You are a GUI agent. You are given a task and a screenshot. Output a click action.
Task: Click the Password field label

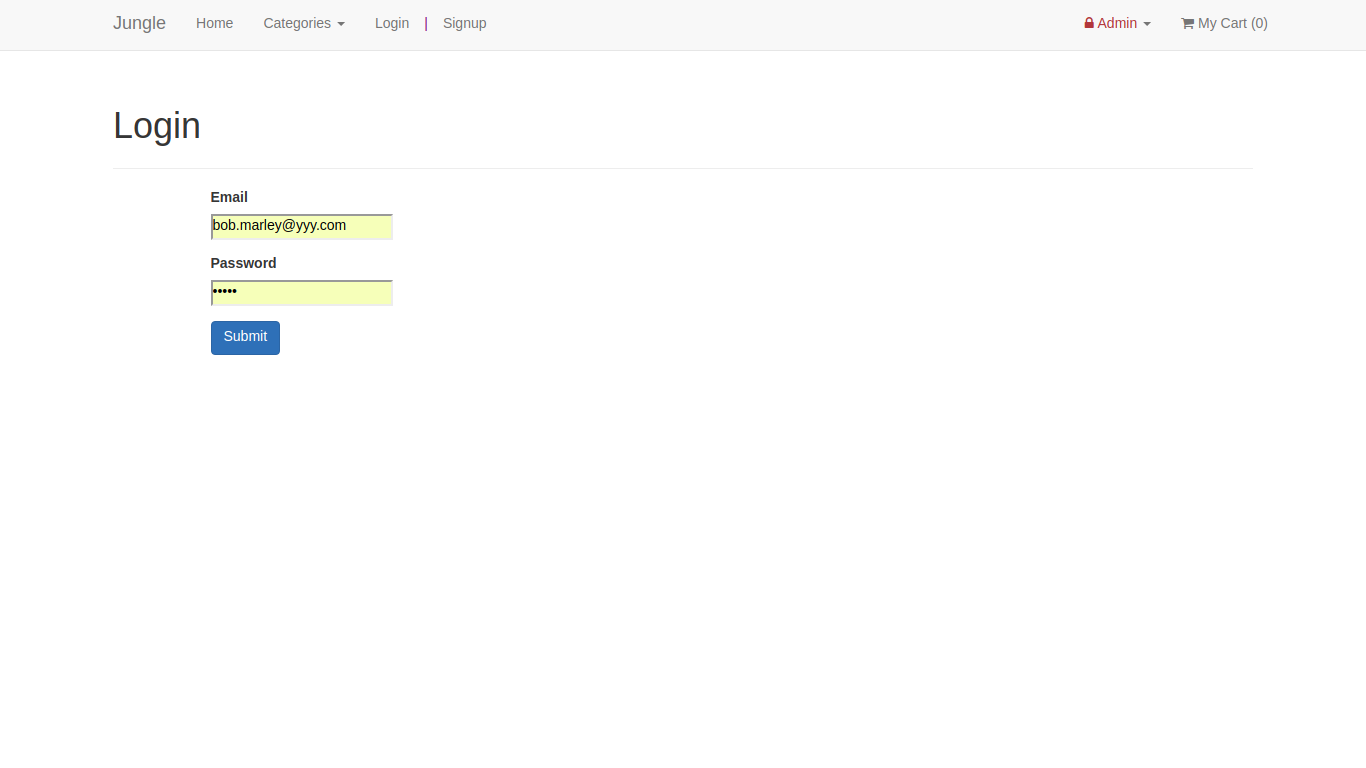tap(243, 263)
